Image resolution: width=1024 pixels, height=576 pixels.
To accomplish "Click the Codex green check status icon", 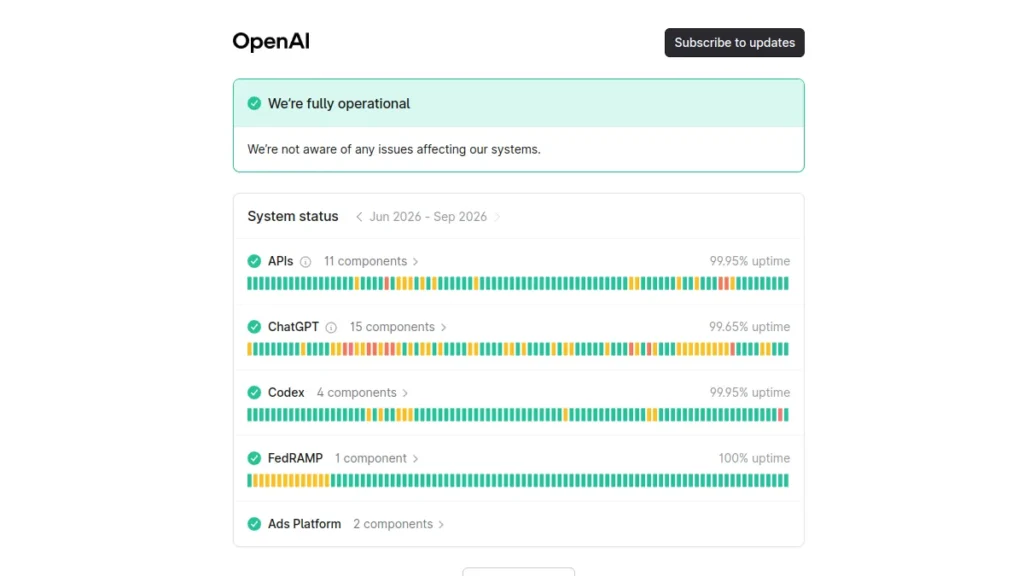I will pos(254,392).
